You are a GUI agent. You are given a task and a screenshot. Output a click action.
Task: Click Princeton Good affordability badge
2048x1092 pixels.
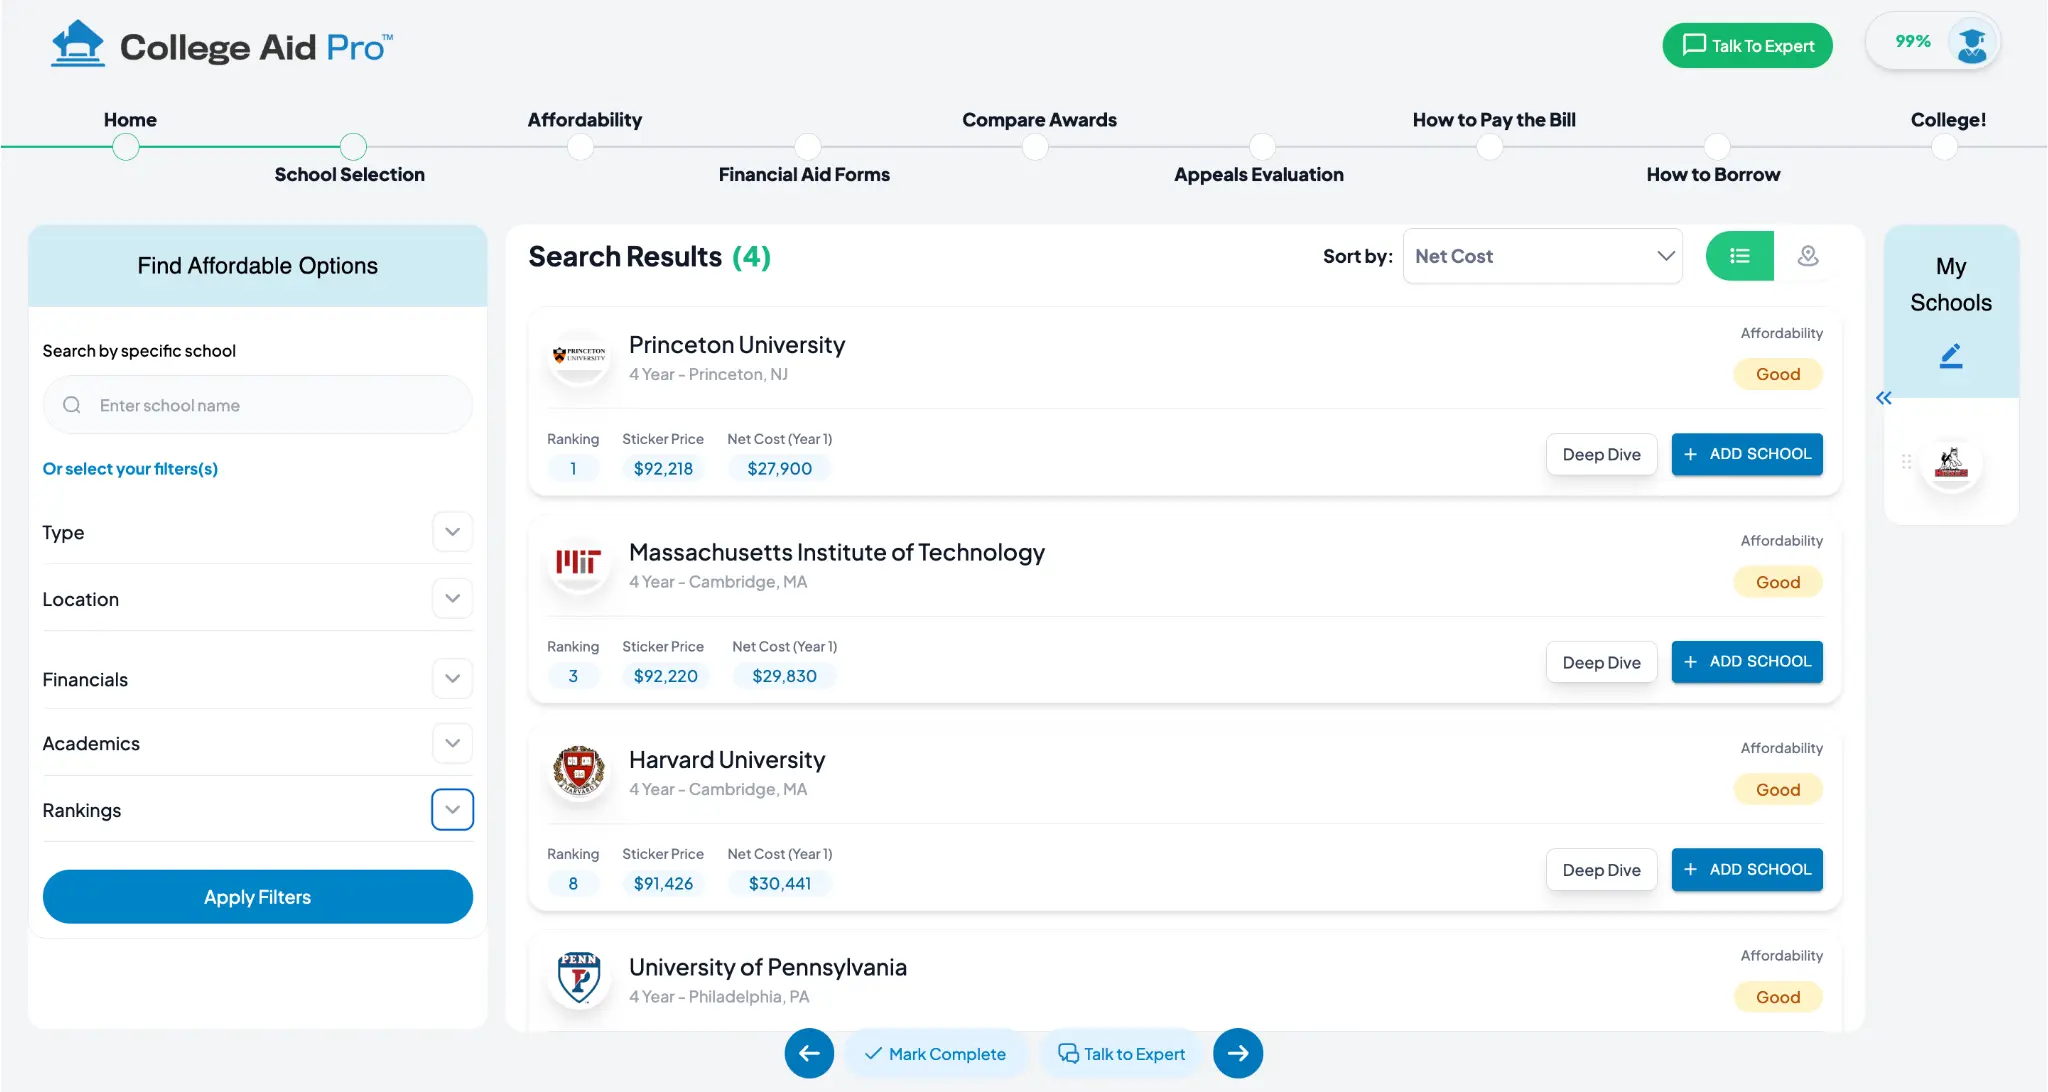1778,374
